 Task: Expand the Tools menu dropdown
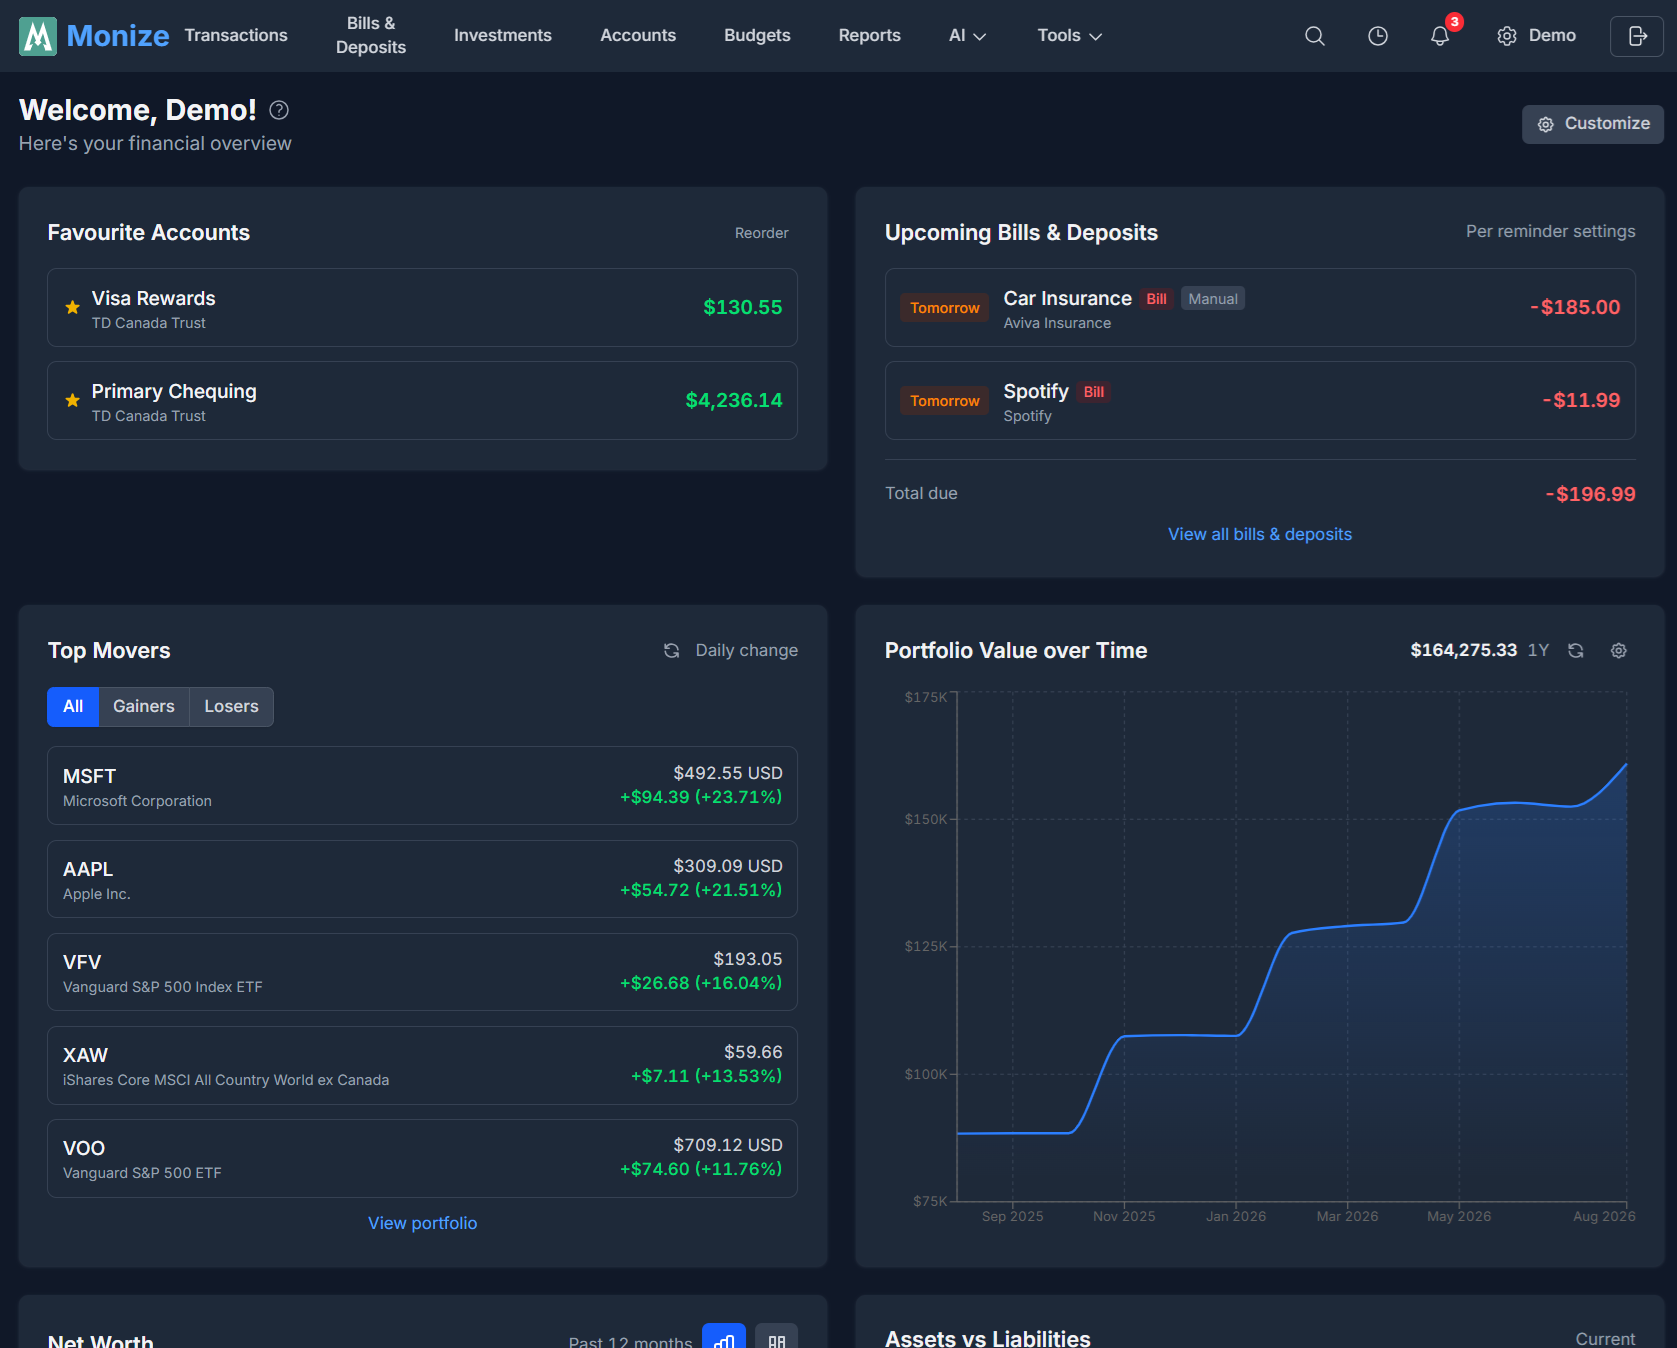(x=1069, y=36)
